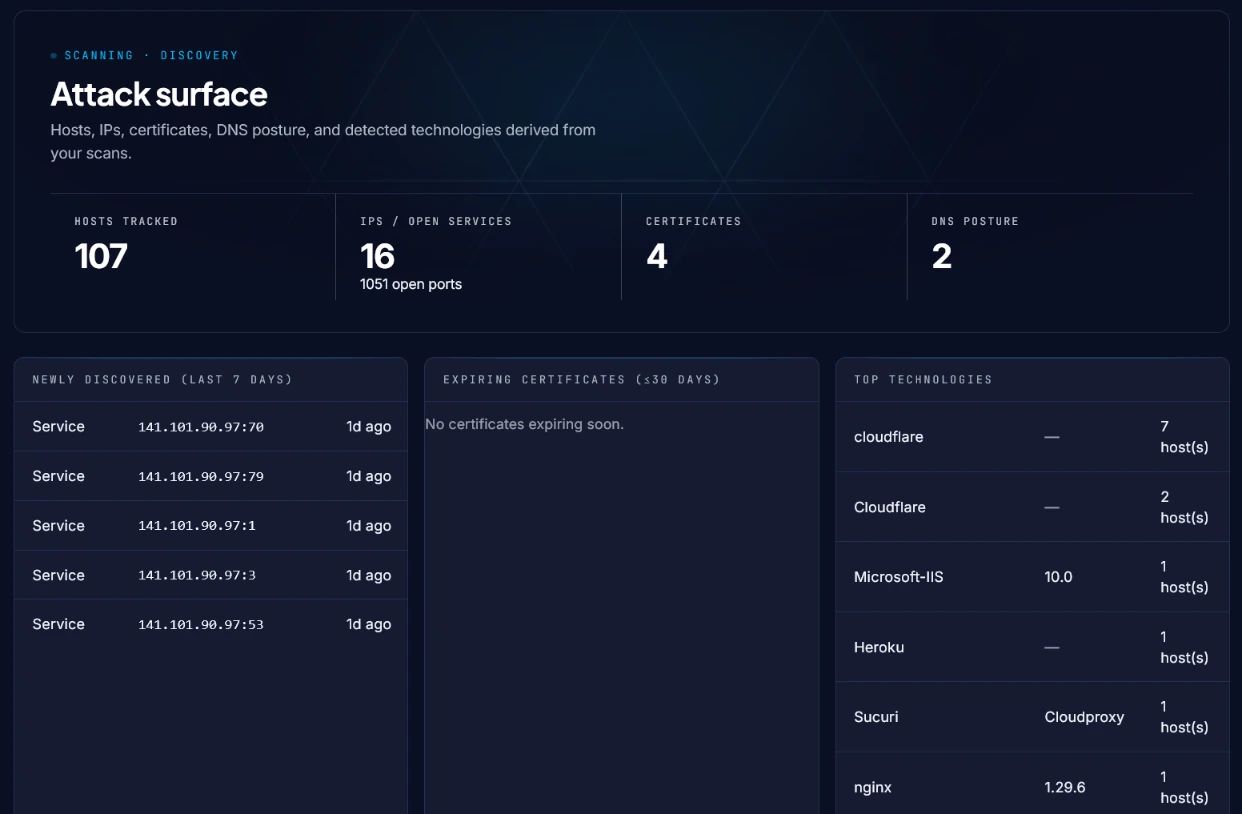Click the No certificates expiring soon message
Image resolution: width=1242 pixels, height=814 pixels.
524,424
